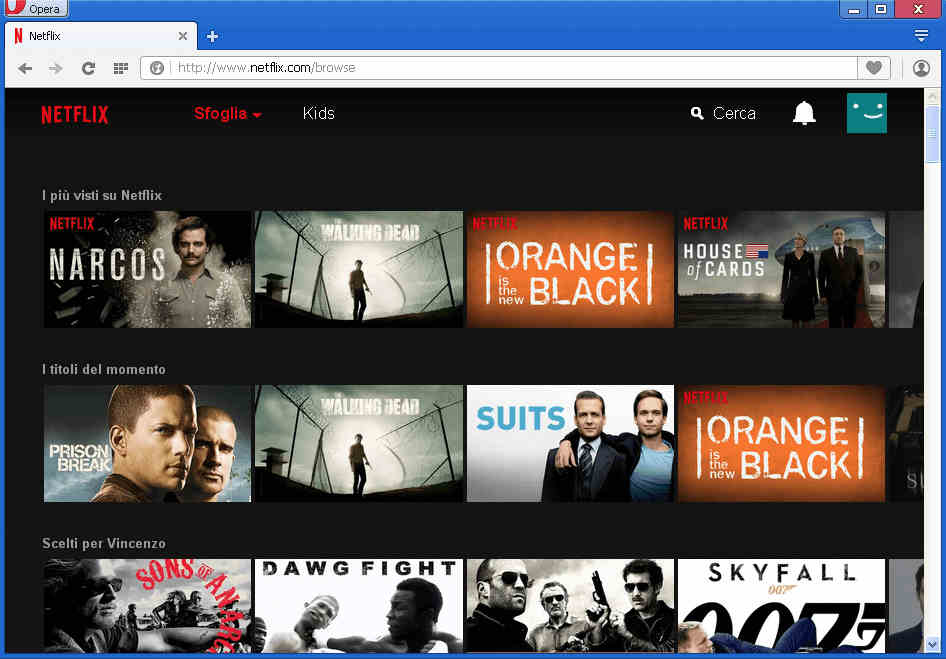Expand the Sfoglia dropdown menu
The width and height of the screenshot is (946, 659).
click(x=227, y=113)
